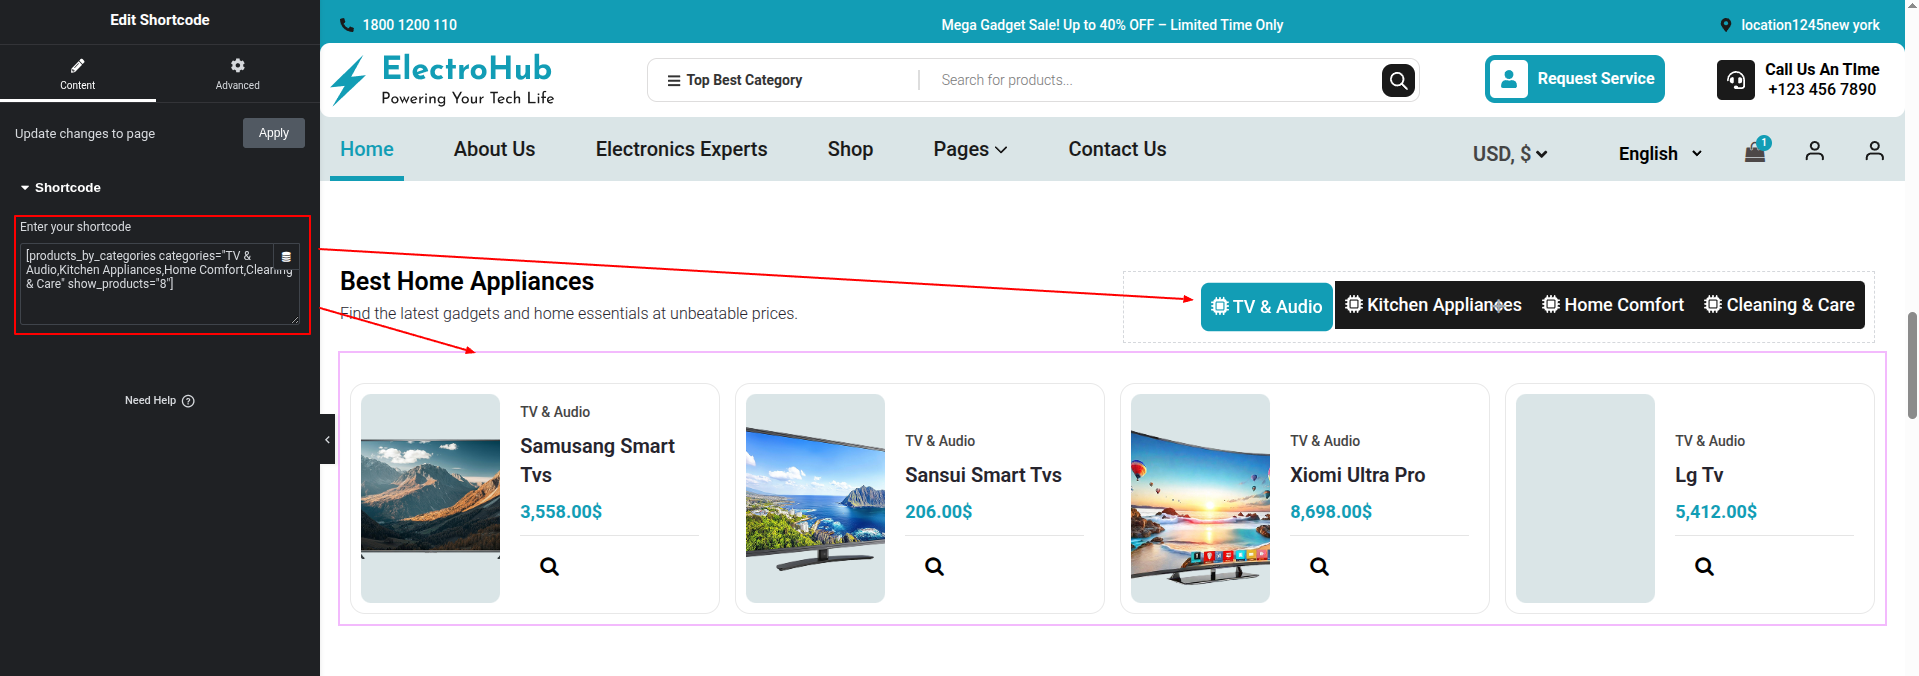
Task: Click dynamic tags icon in shortcode field
Action: (286, 257)
